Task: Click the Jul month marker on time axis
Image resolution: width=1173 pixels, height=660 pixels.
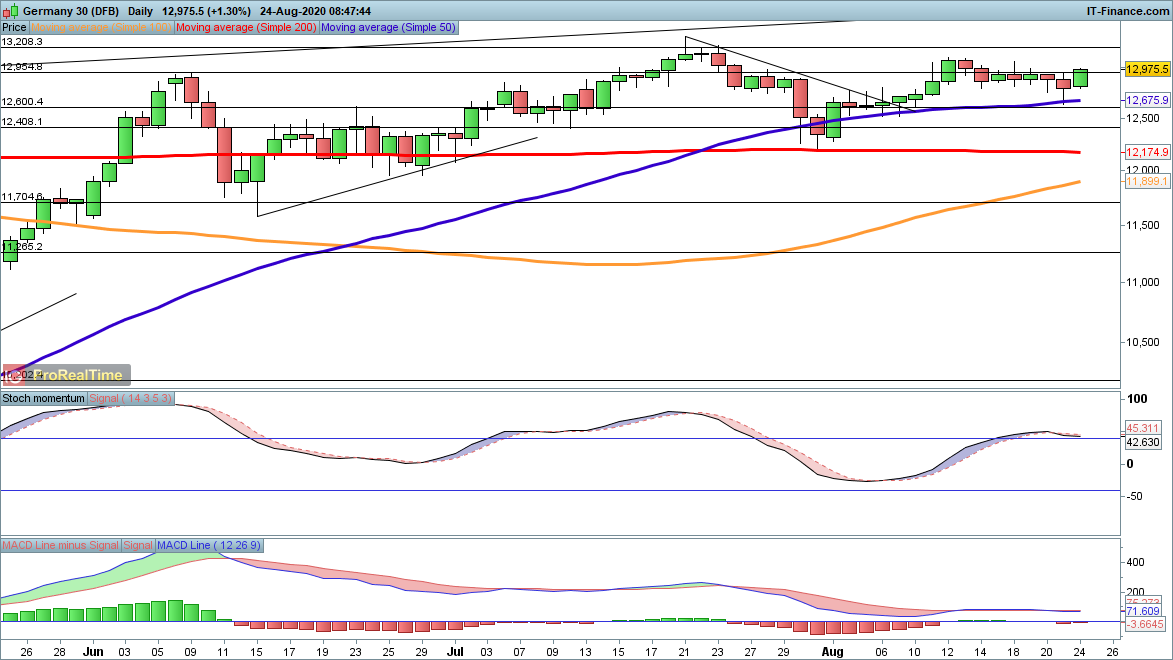Action: (x=455, y=650)
